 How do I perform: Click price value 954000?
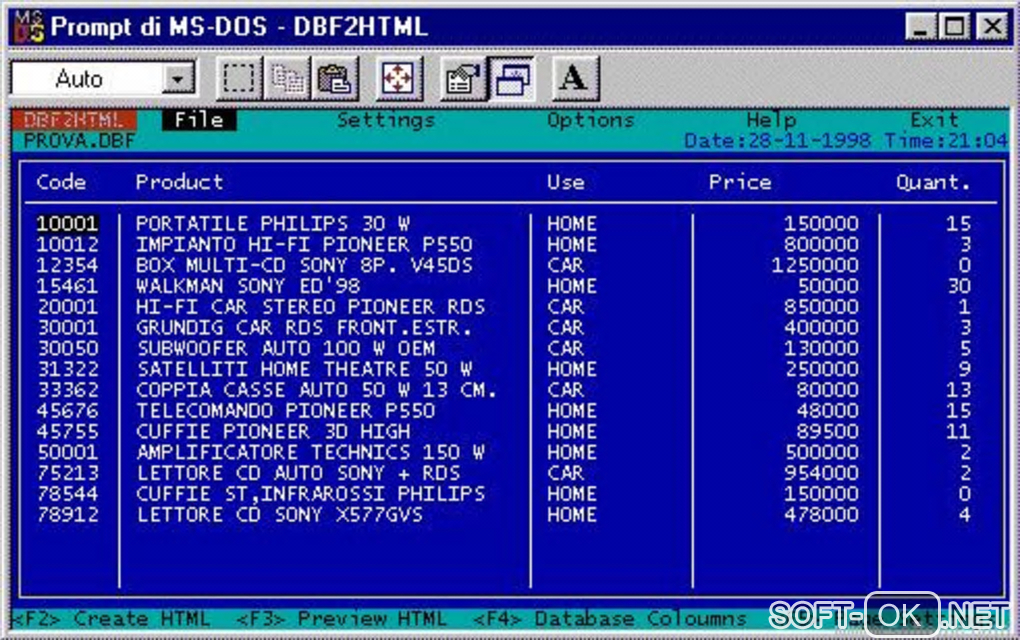821,473
